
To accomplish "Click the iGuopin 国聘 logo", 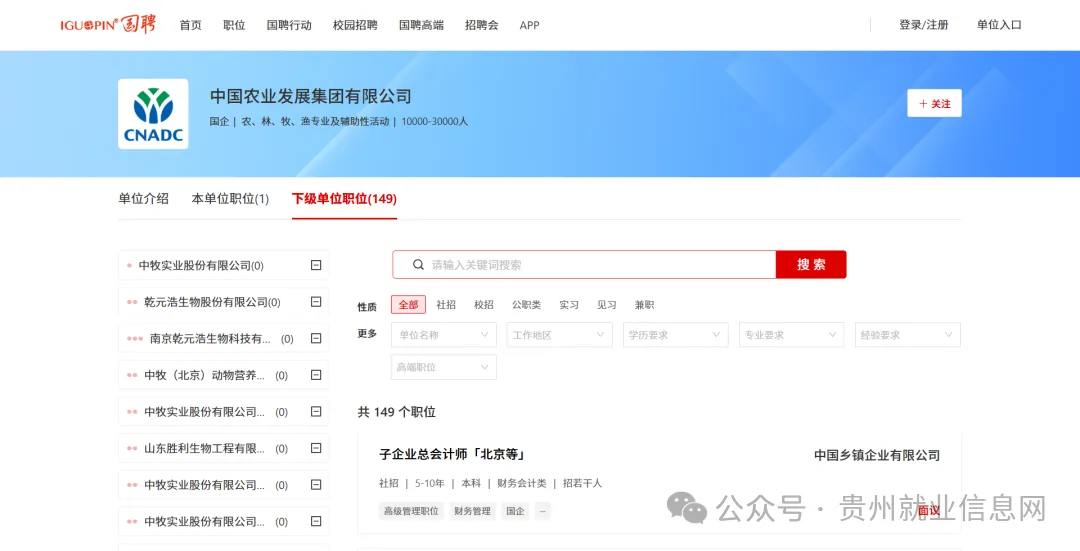I will [x=107, y=25].
